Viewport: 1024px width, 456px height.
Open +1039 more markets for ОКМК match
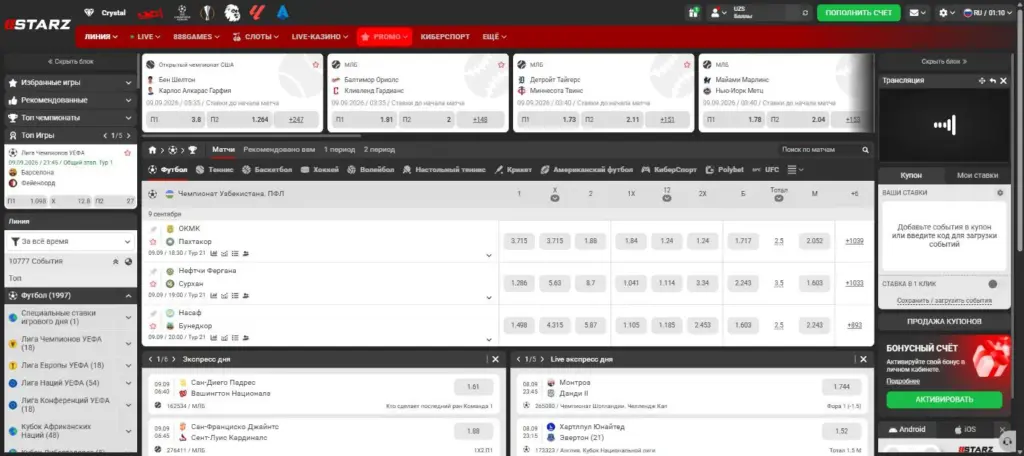(854, 241)
